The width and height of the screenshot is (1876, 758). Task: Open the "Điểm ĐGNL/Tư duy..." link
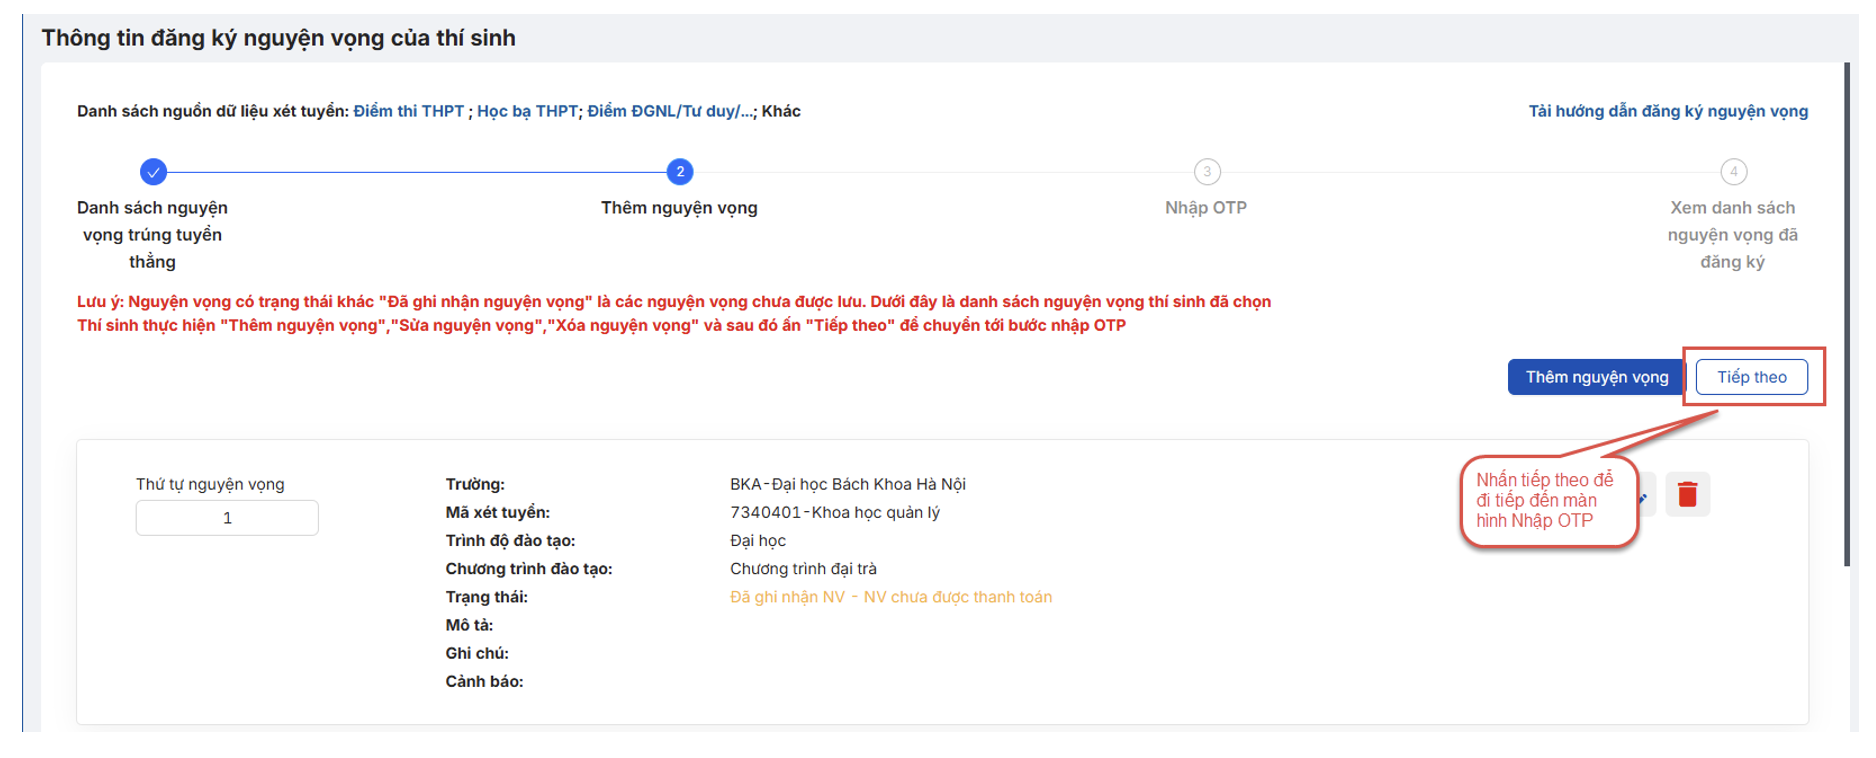[669, 111]
